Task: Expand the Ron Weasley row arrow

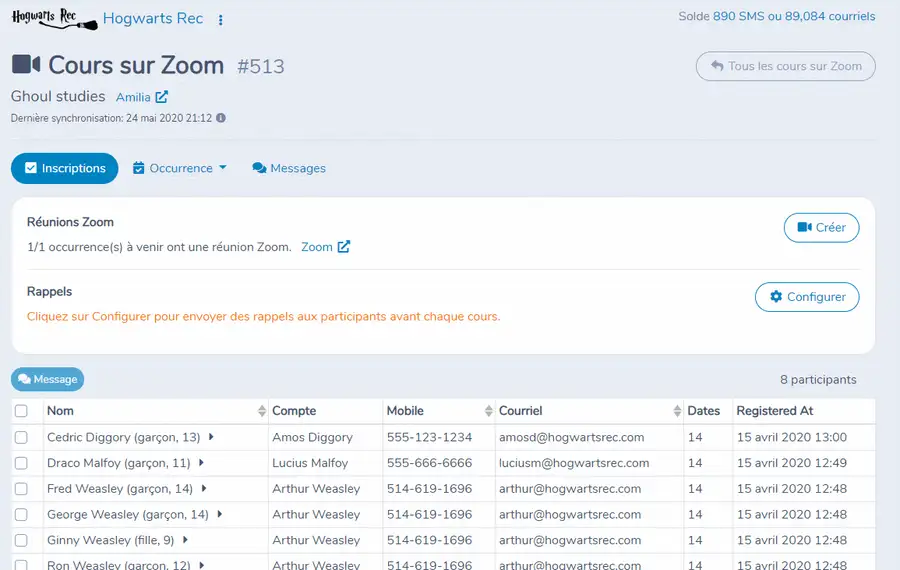Action: click(202, 565)
